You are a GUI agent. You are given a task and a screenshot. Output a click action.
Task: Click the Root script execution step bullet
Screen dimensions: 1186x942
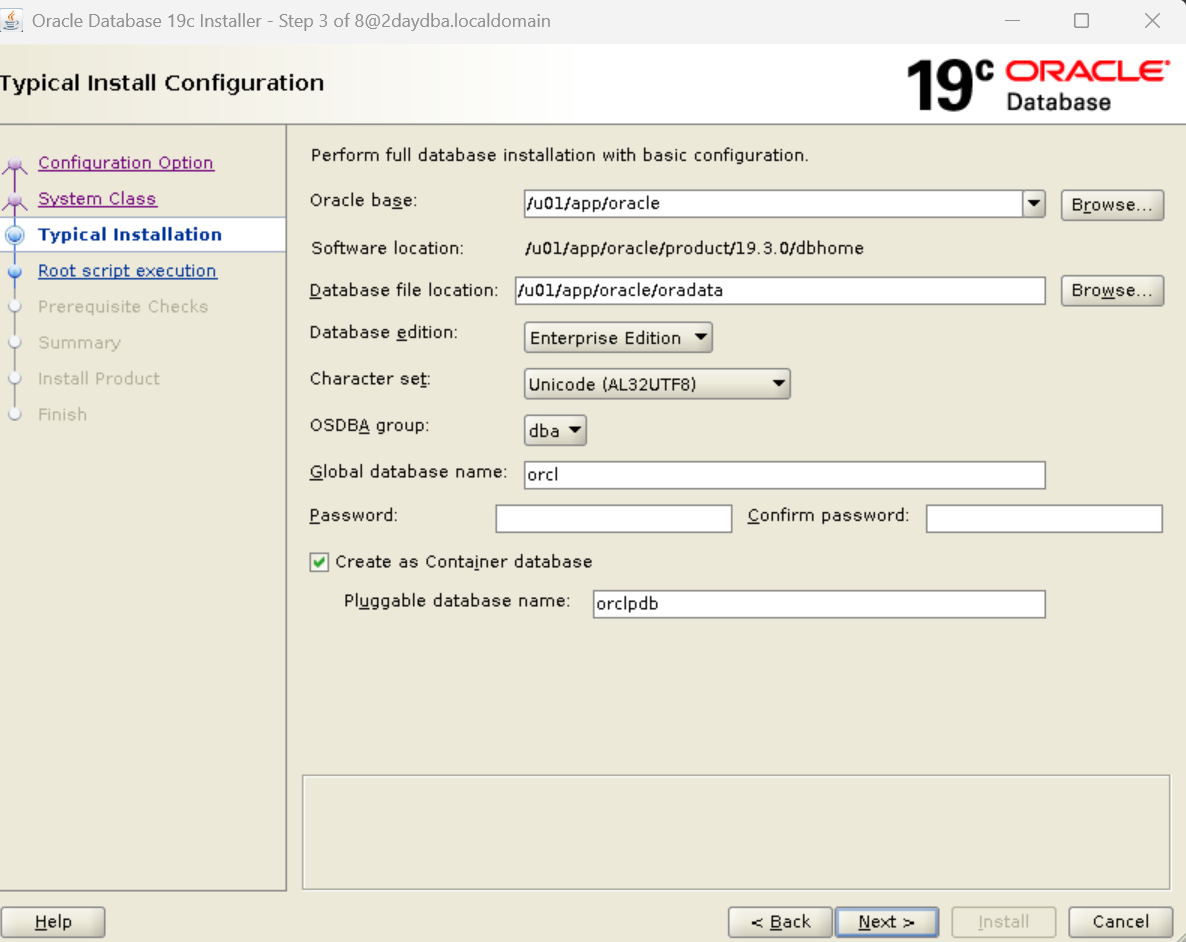tap(14, 271)
